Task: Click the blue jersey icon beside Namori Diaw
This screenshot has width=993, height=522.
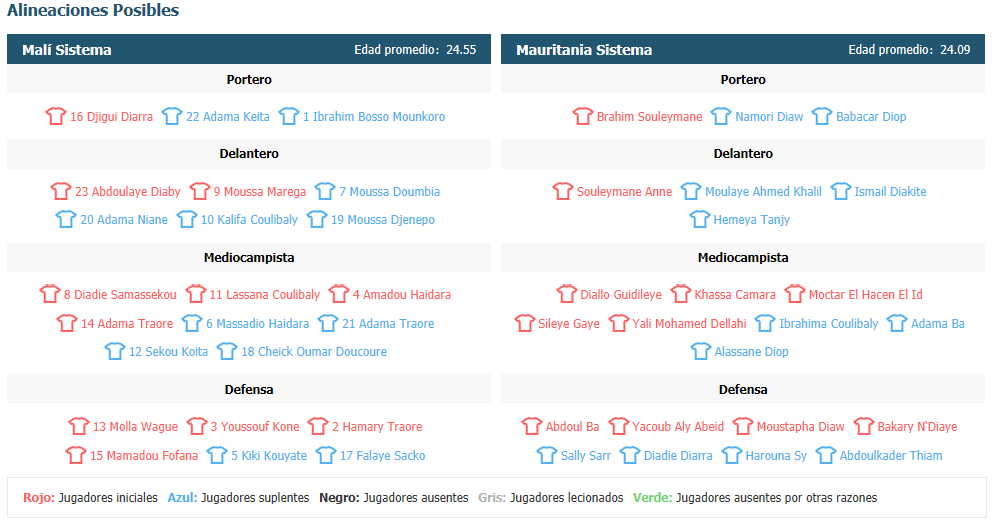Action: point(721,116)
